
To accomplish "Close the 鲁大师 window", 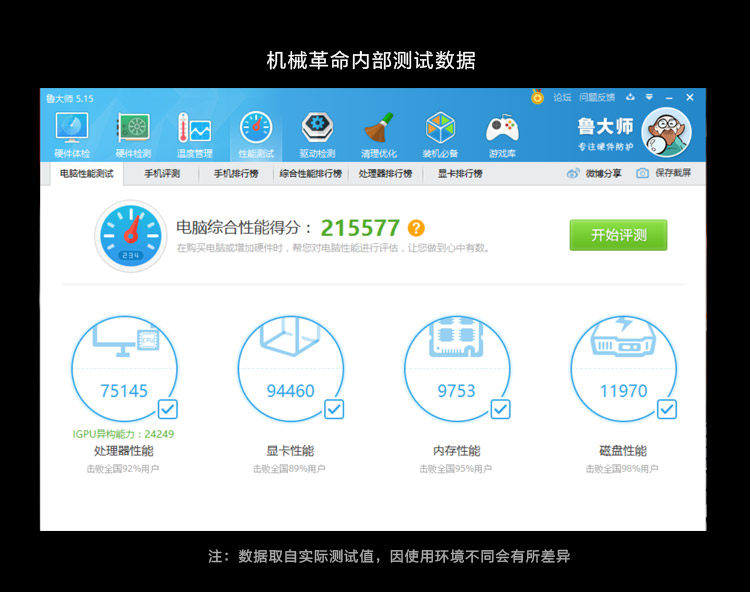I will click(690, 98).
